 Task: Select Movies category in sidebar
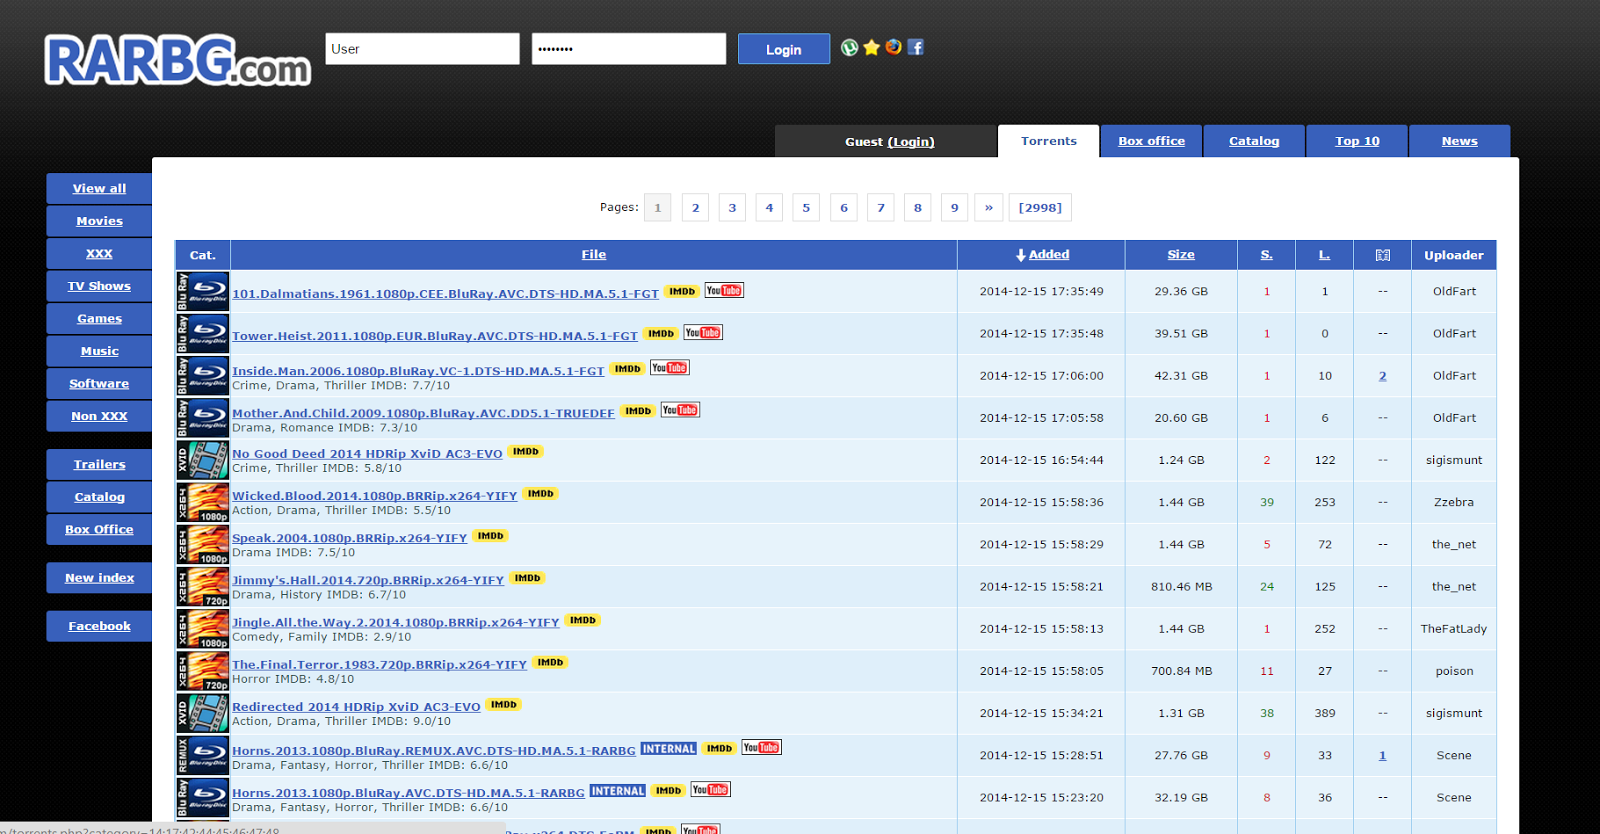pyautogui.click(x=99, y=221)
